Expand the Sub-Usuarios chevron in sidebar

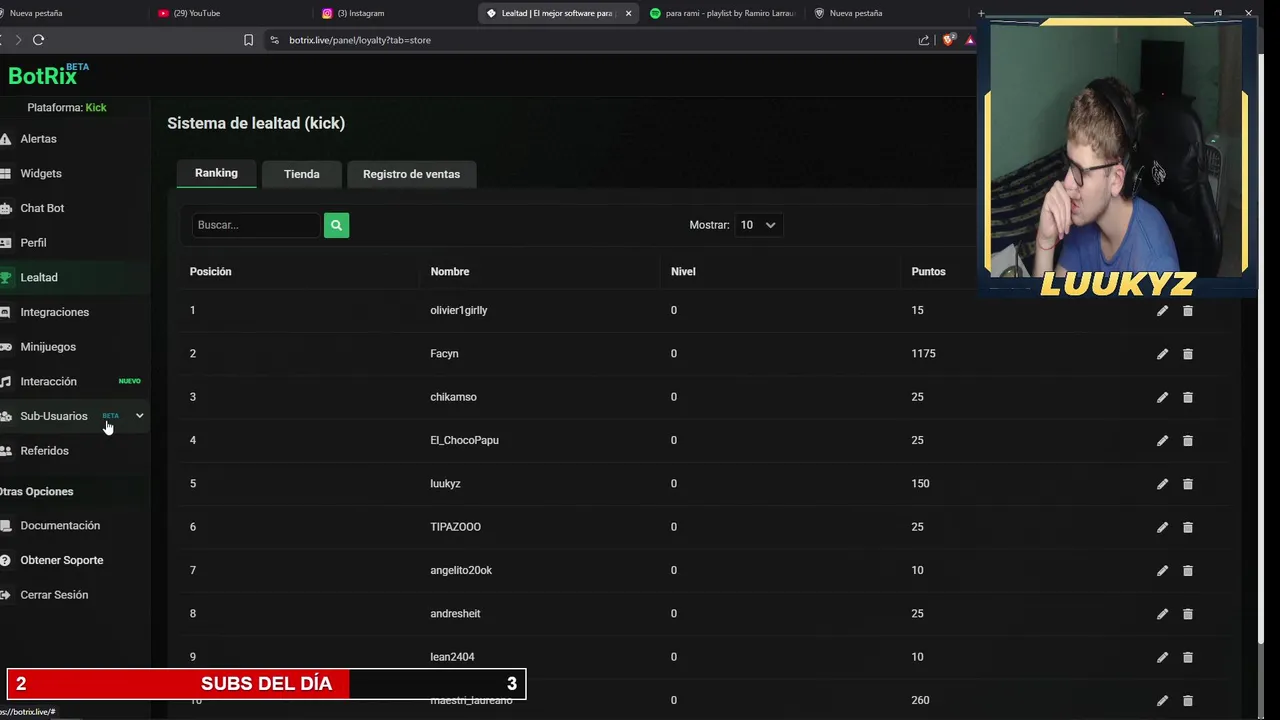tap(139, 416)
